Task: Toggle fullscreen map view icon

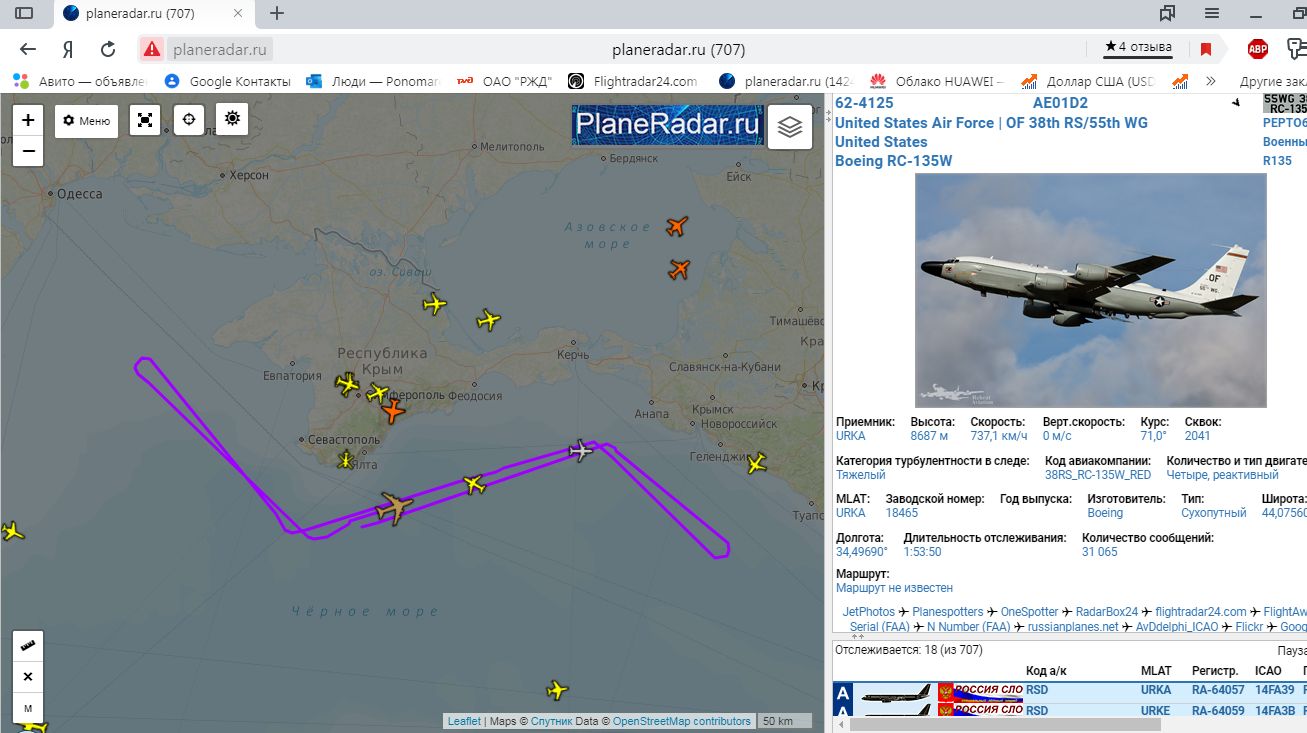Action: tap(145, 121)
